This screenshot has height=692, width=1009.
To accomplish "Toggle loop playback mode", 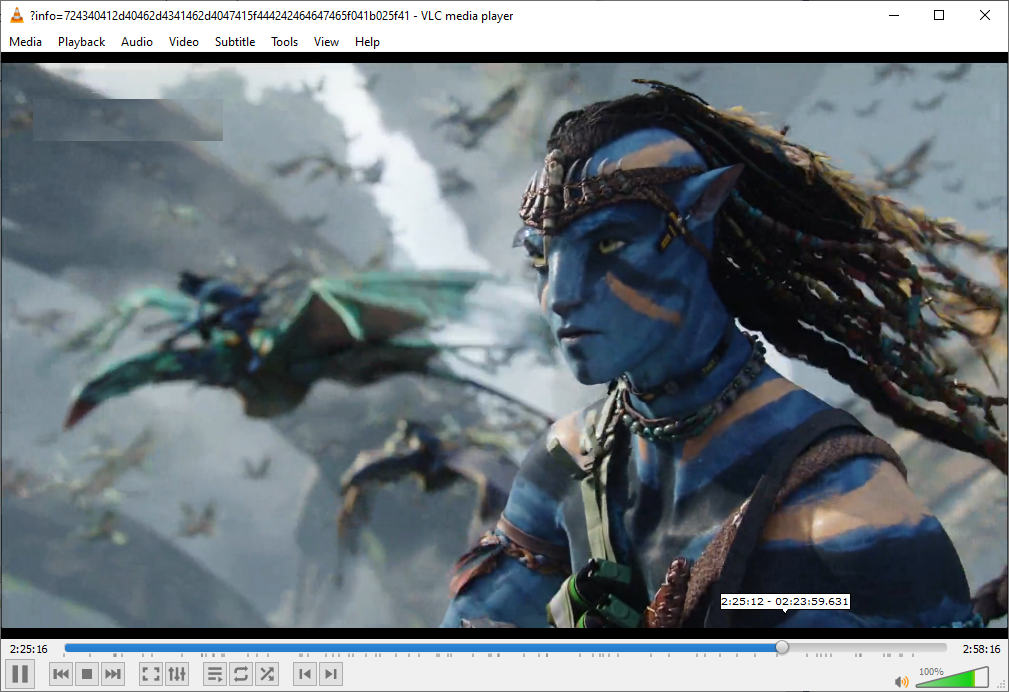I will [x=241, y=674].
